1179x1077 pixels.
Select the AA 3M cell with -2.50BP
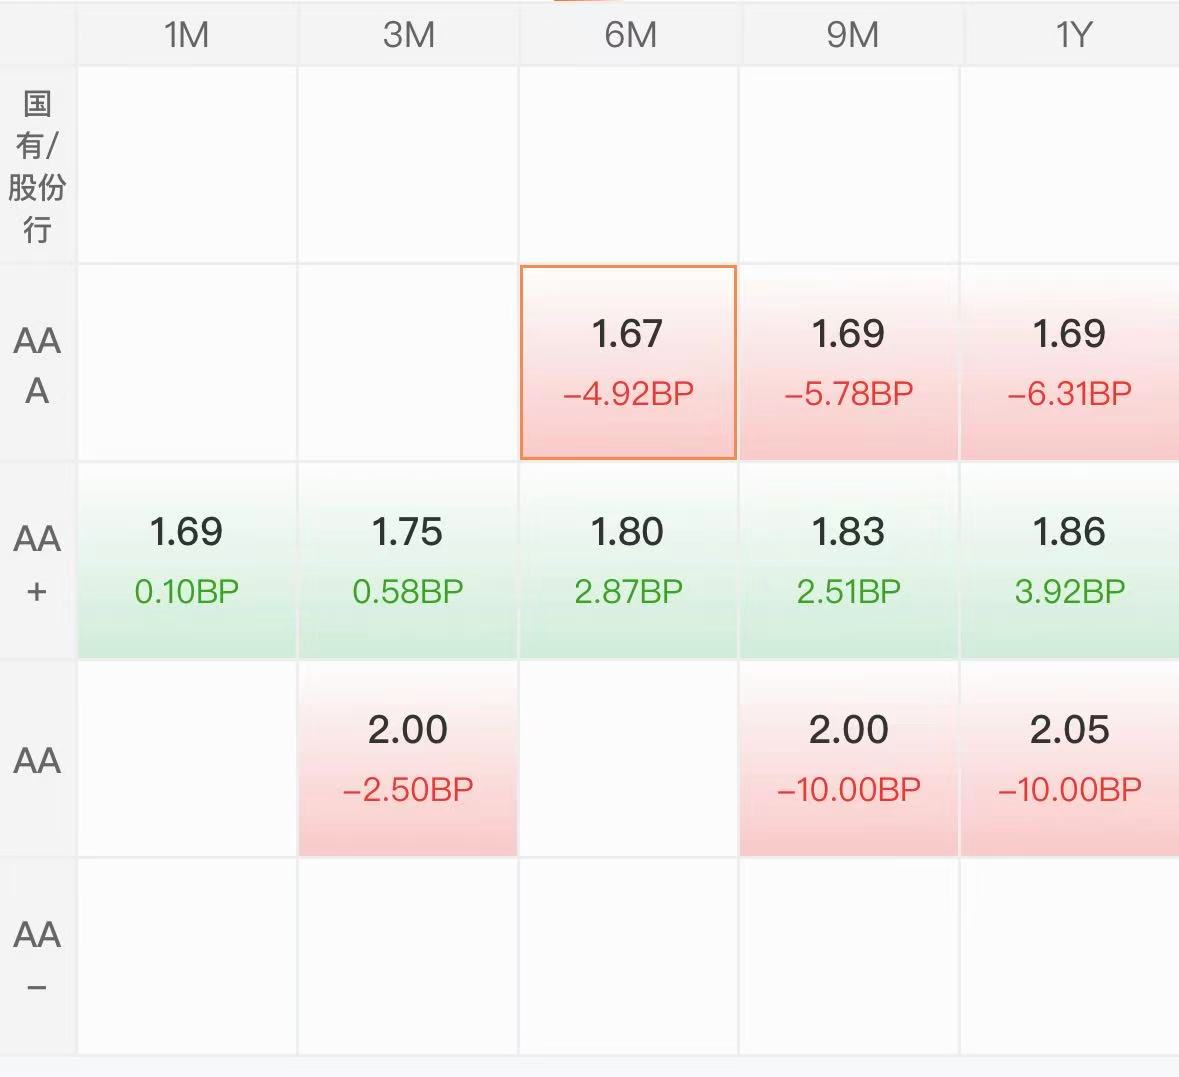click(408, 758)
